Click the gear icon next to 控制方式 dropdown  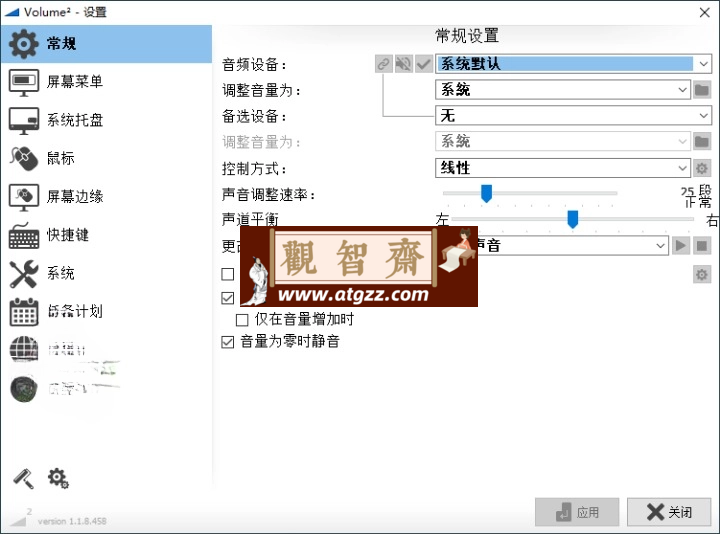702,168
